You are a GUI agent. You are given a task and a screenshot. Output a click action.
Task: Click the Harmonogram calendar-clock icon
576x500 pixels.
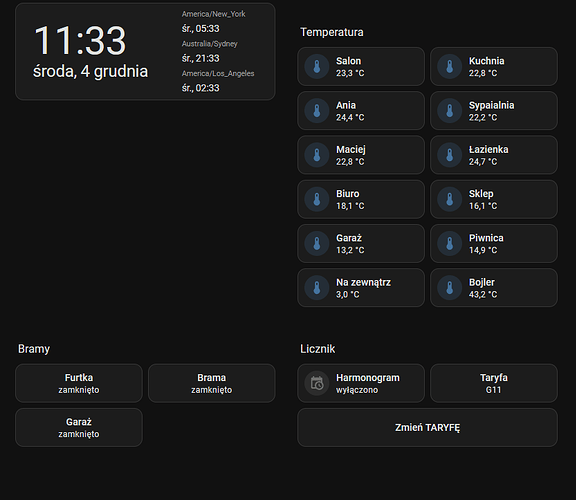click(x=317, y=383)
